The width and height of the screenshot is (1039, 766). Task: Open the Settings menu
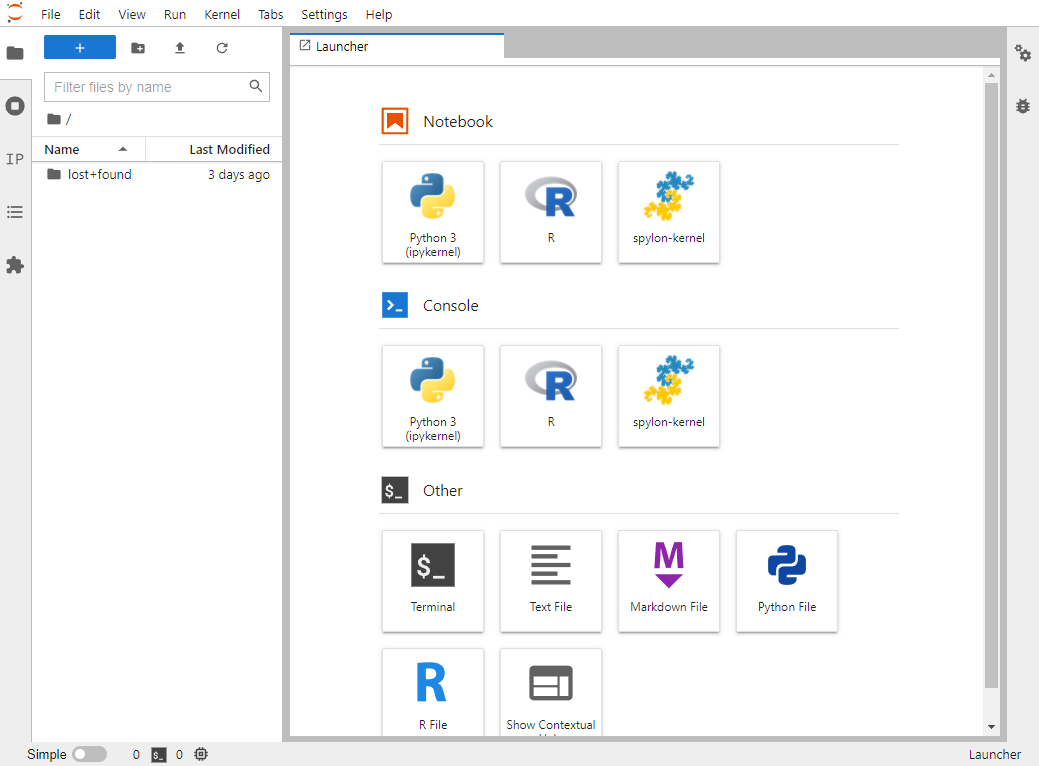324,15
